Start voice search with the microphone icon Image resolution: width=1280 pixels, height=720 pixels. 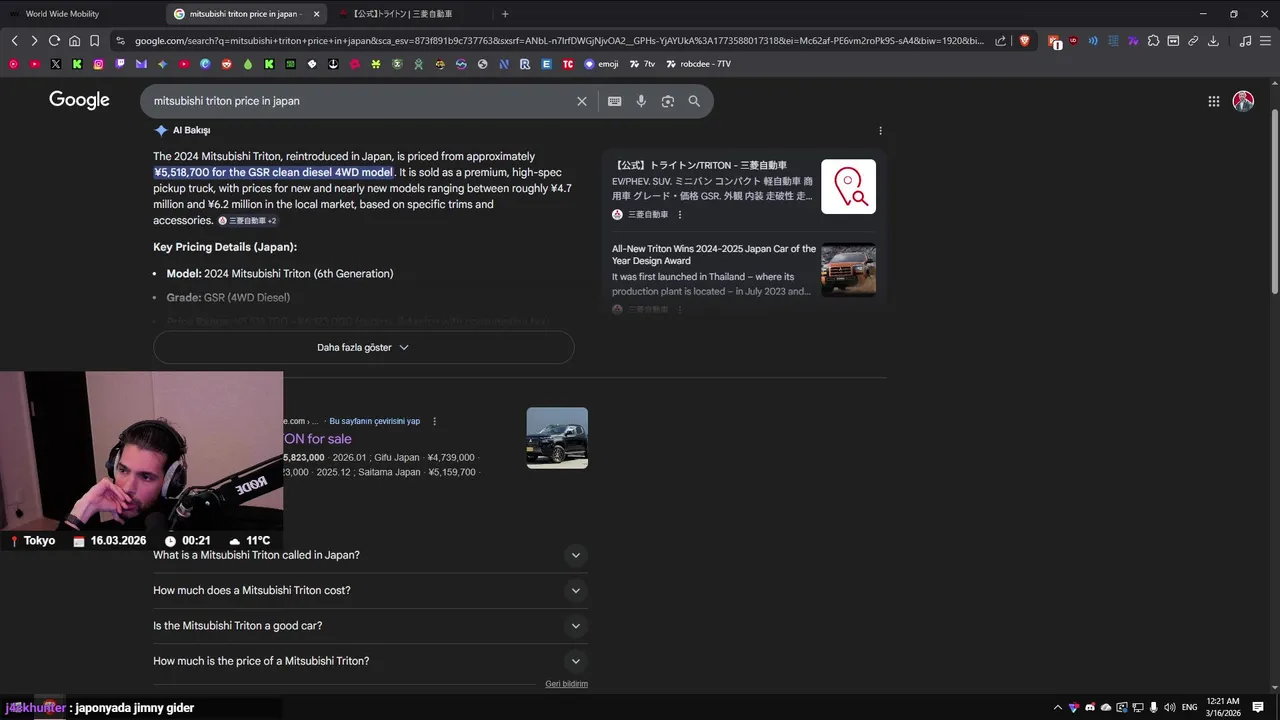coord(641,101)
